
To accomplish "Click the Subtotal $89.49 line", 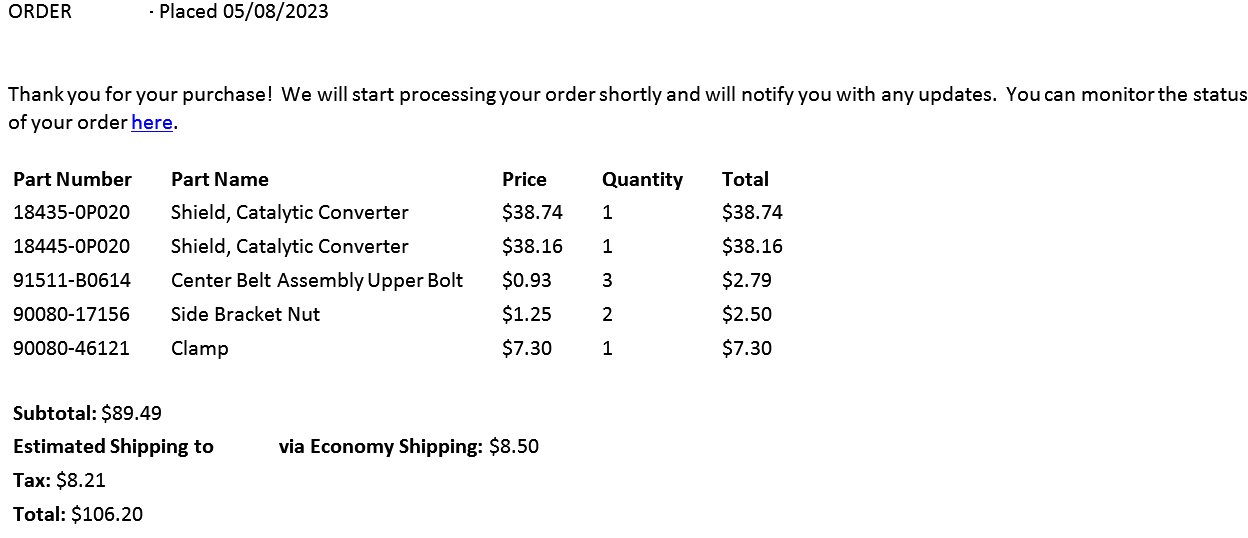I will click(x=87, y=412).
